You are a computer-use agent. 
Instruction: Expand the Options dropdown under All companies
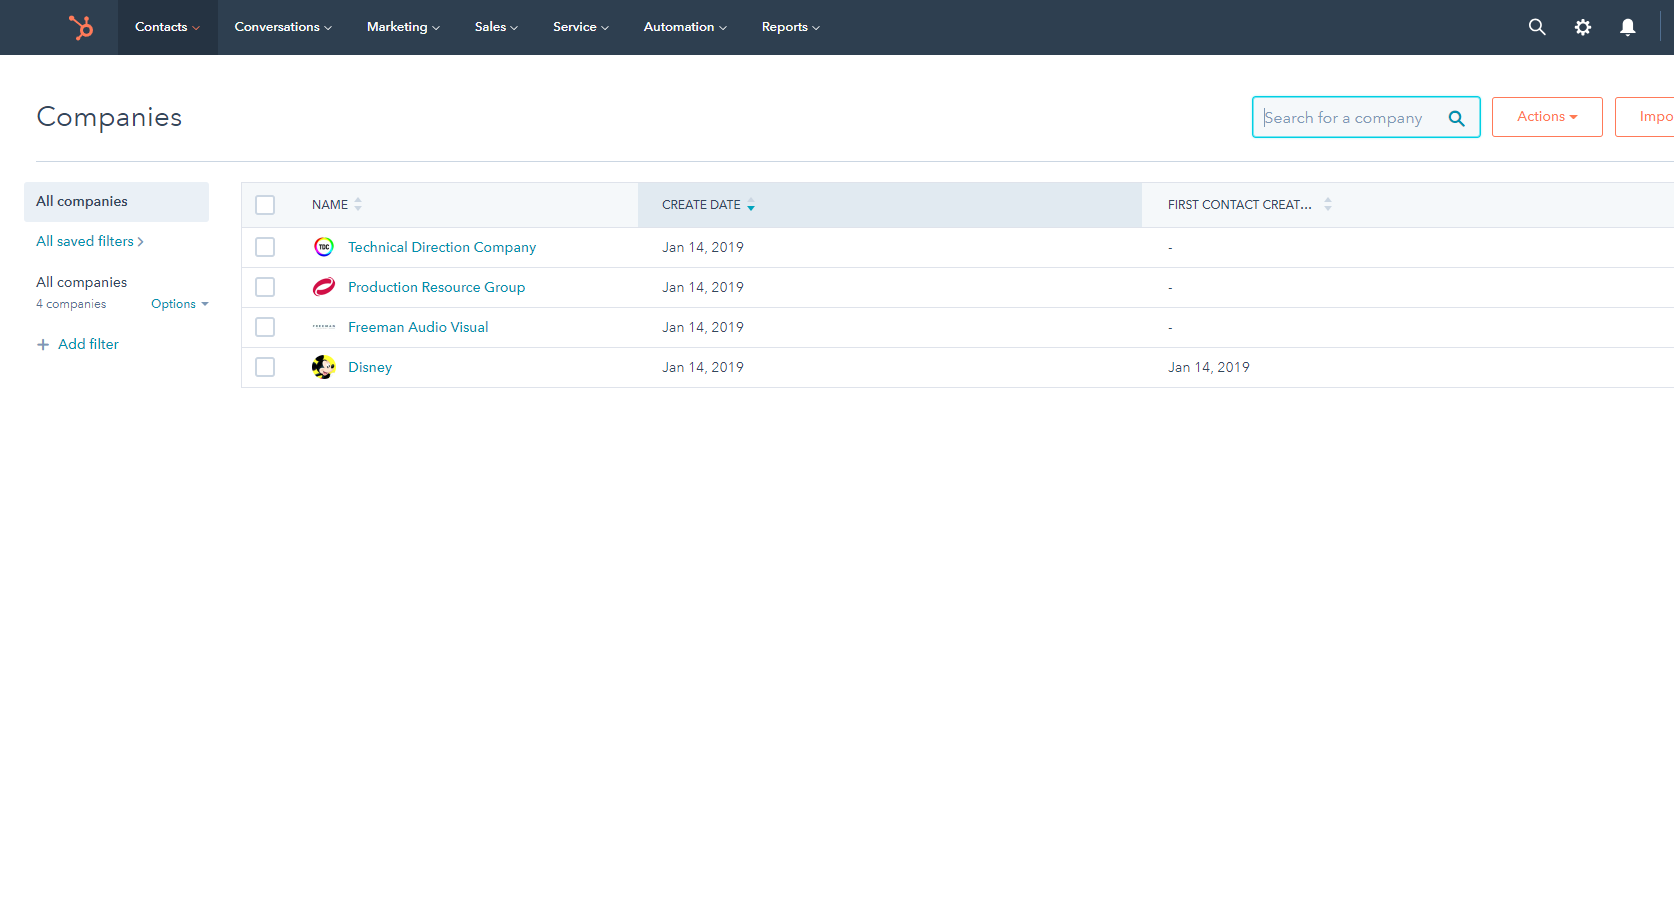tap(180, 304)
